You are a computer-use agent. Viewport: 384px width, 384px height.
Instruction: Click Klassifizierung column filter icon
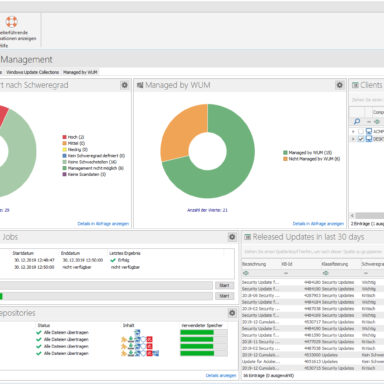click(x=325, y=273)
